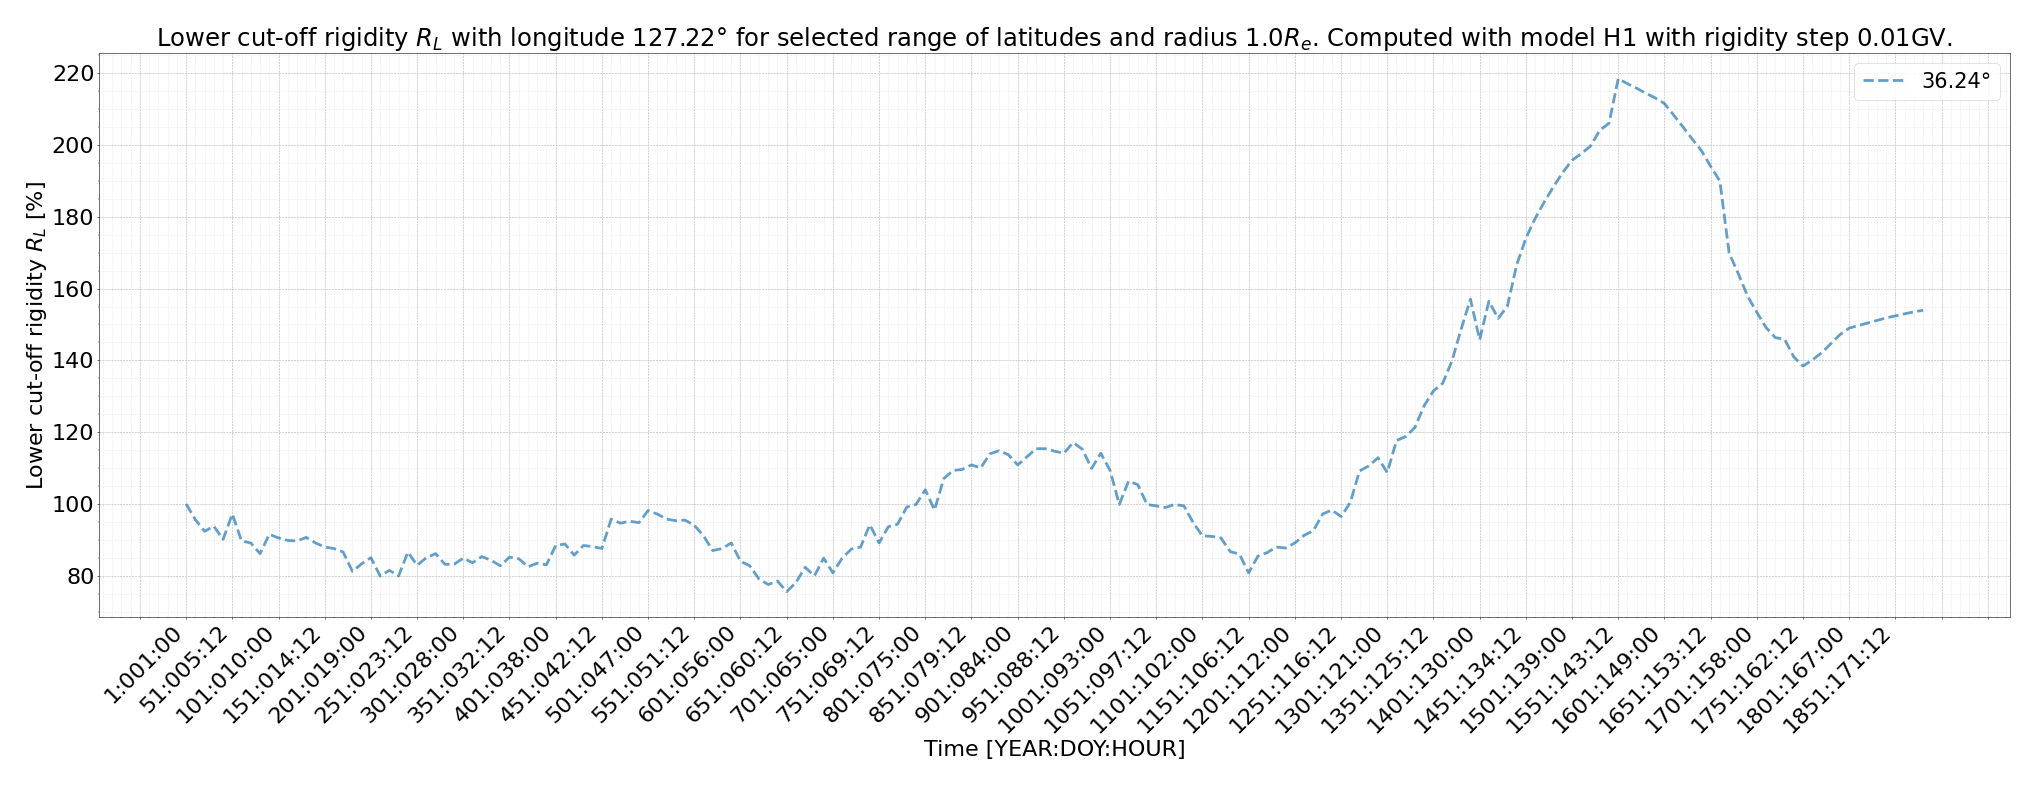The width and height of the screenshot is (2035, 785).
Task: Click x-axis tick label 1051:097:12
Action: click(x=1098, y=680)
